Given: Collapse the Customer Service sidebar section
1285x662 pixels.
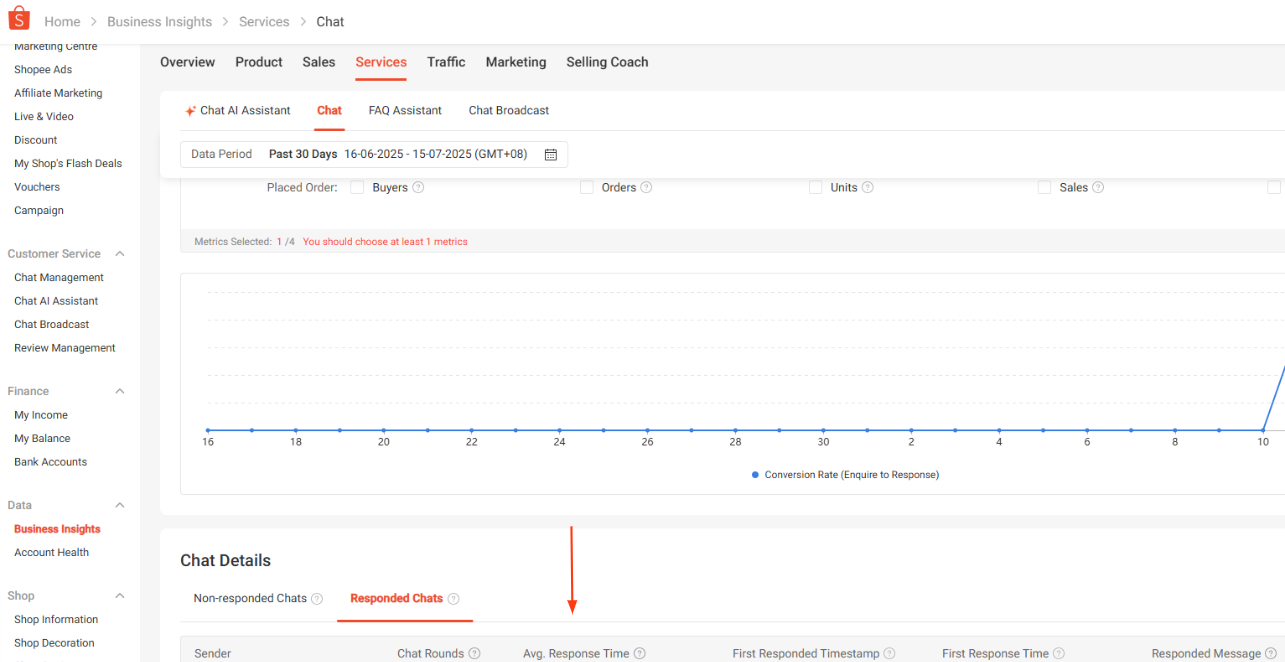Looking at the screenshot, I should (120, 254).
